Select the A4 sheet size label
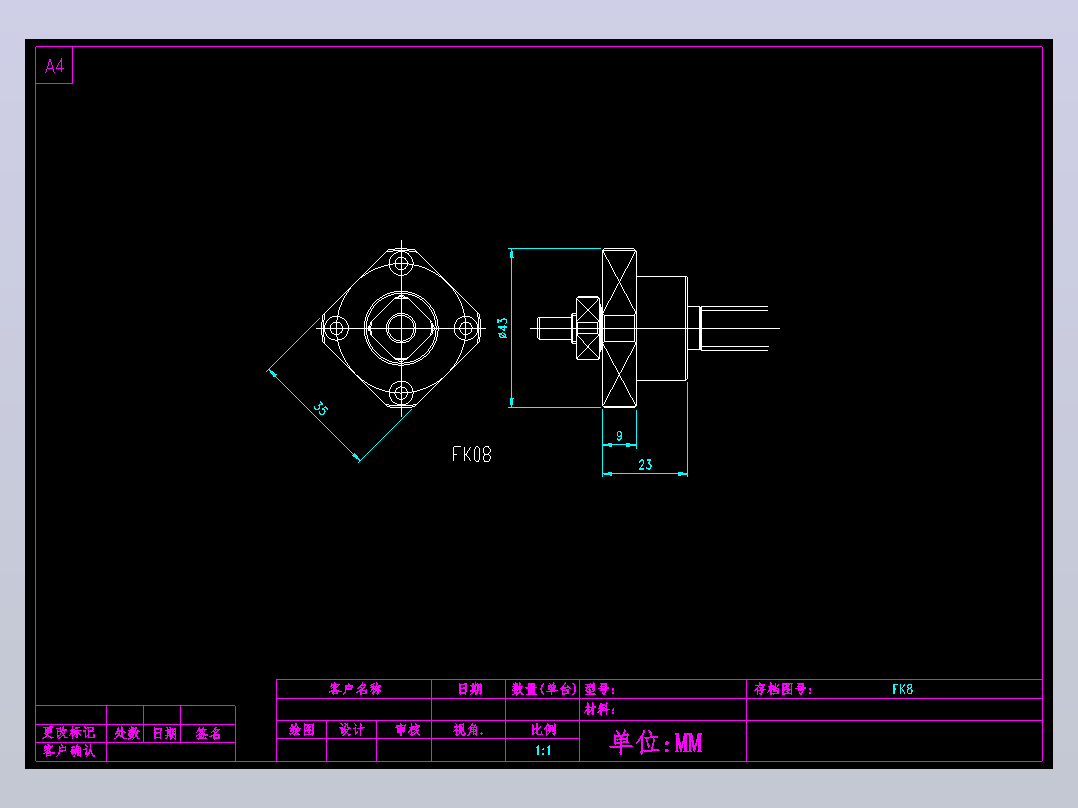This screenshot has height=808, width=1078. 54,66
